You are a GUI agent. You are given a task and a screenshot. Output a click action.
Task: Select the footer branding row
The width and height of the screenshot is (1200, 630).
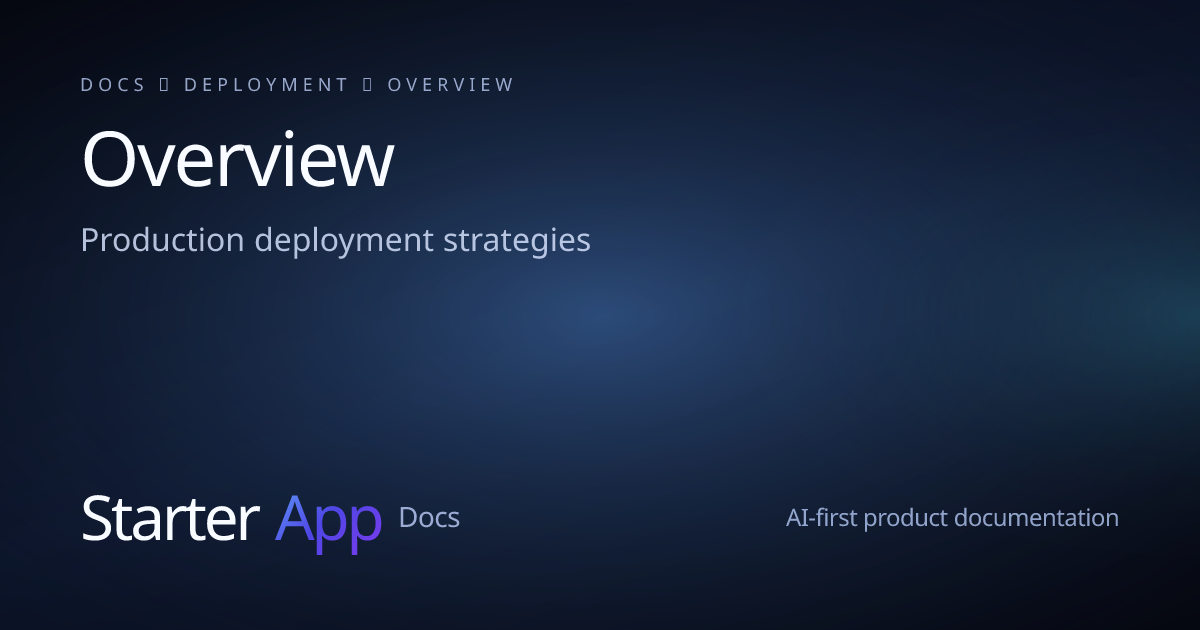point(600,518)
